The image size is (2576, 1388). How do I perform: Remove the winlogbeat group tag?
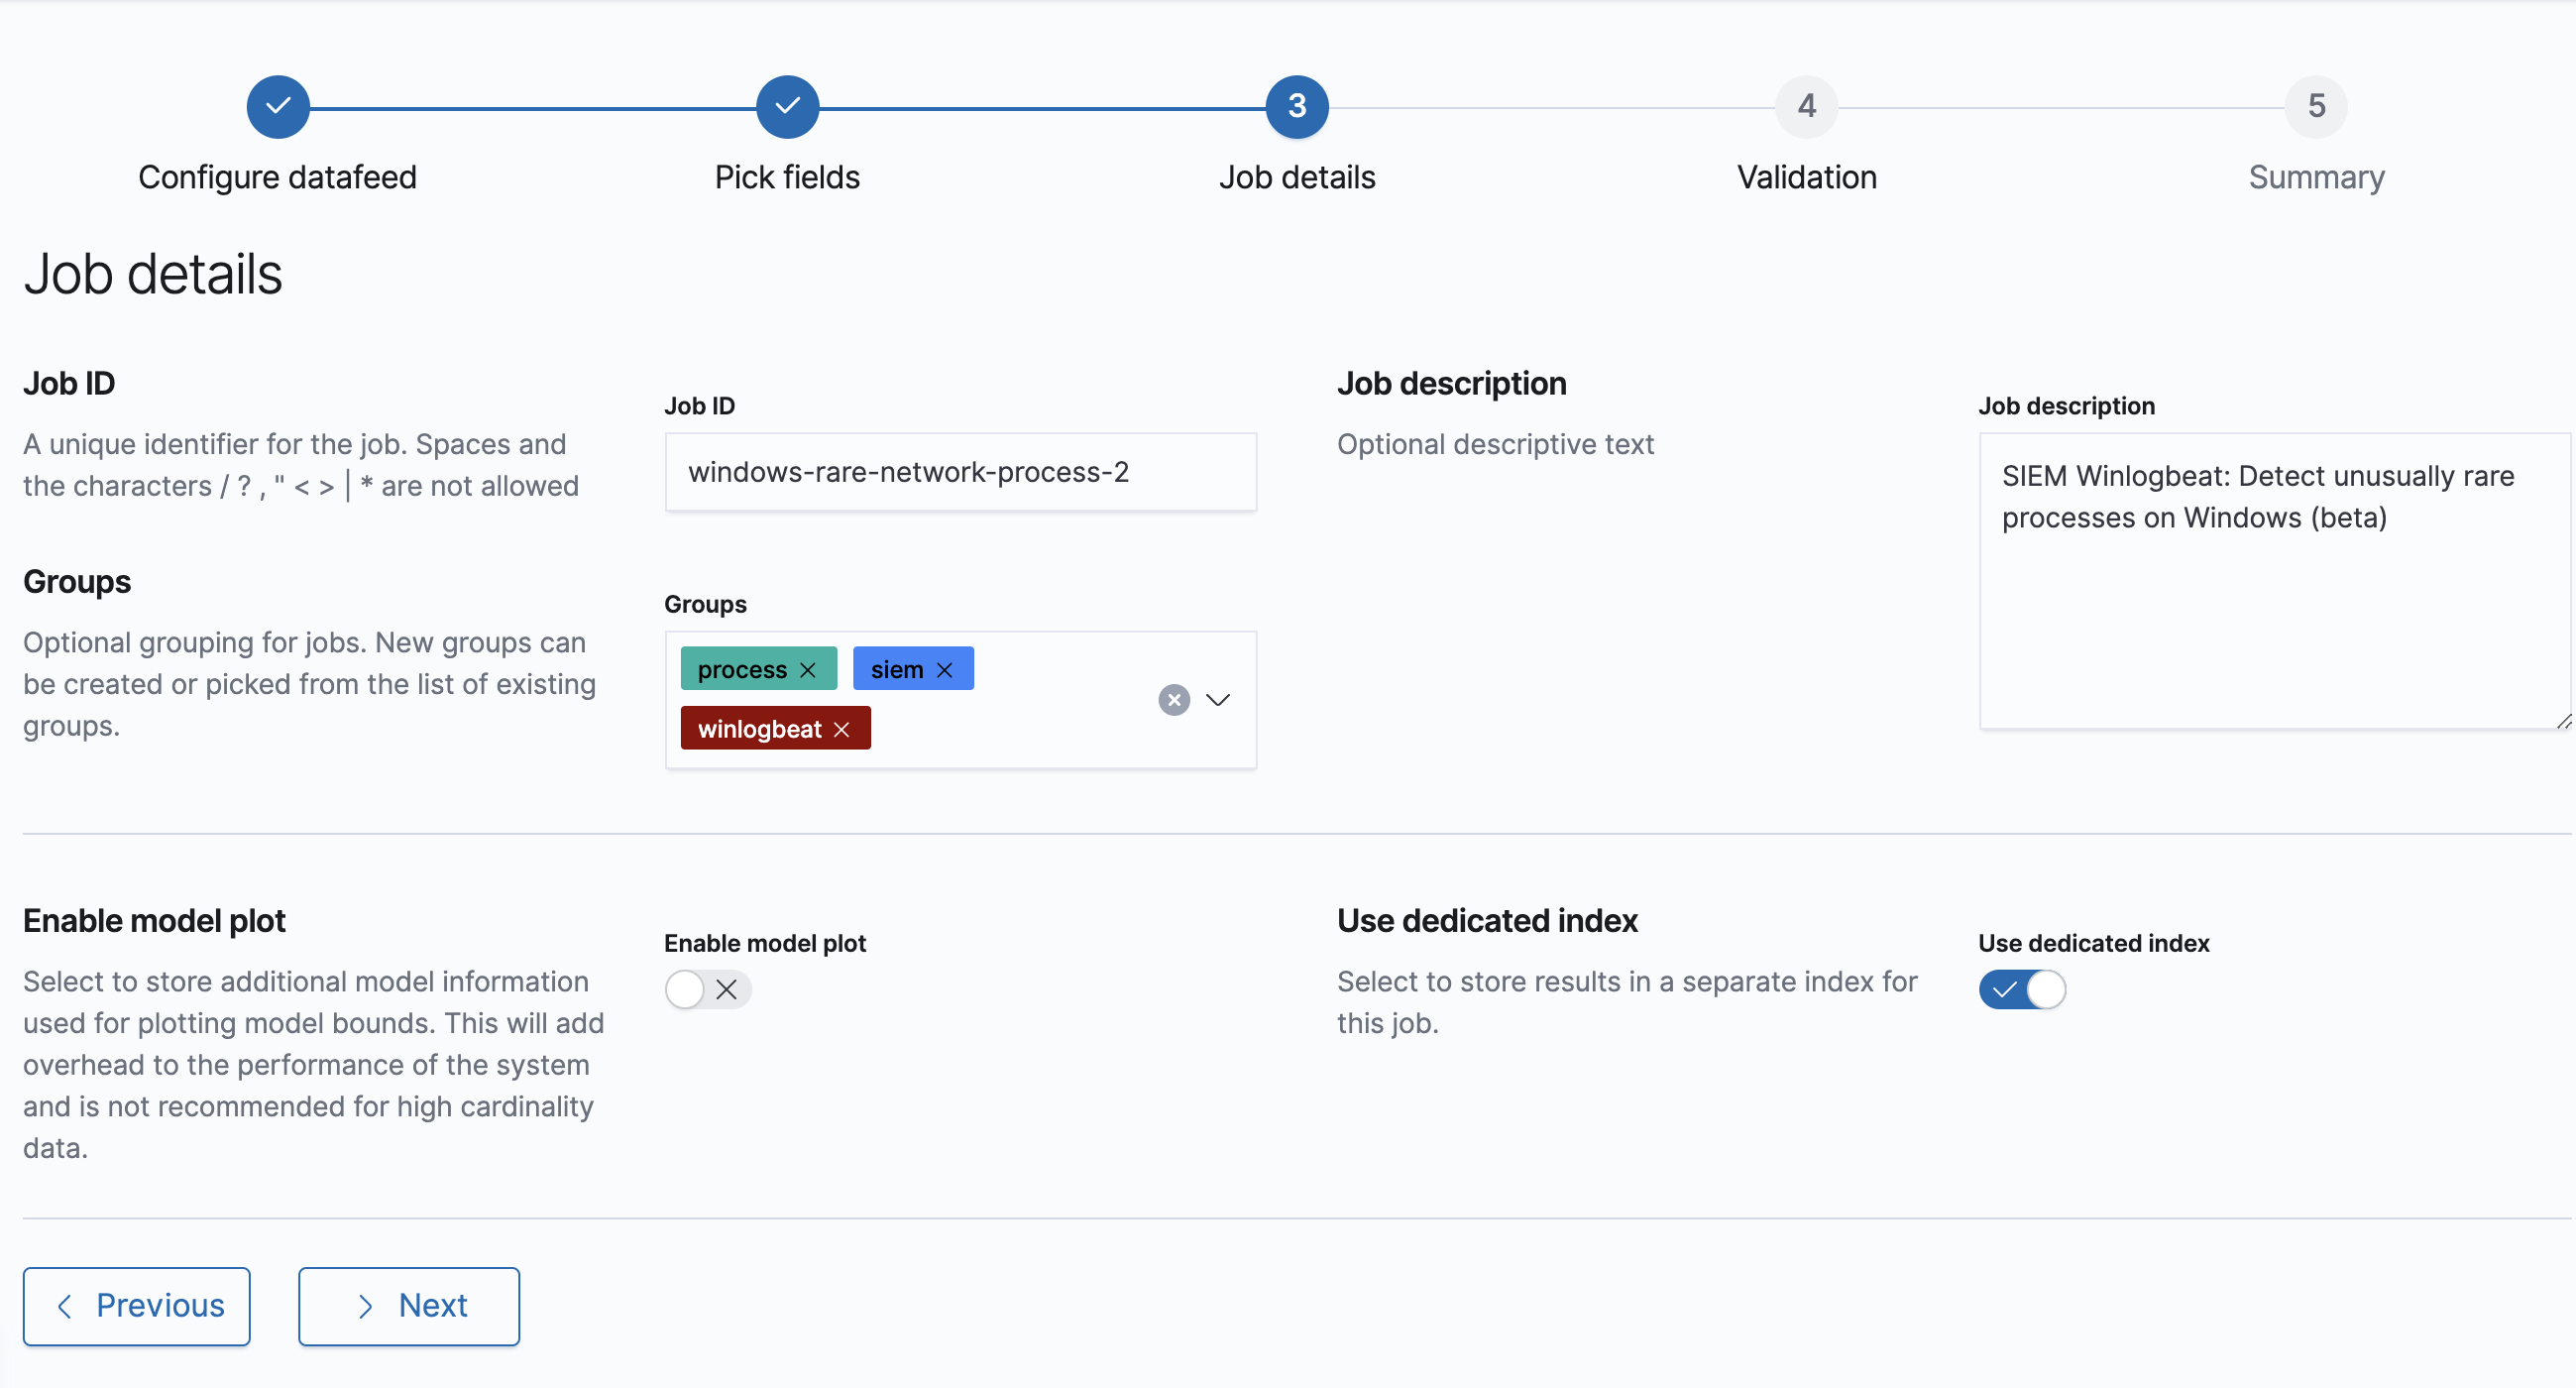click(x=842, y=730)
